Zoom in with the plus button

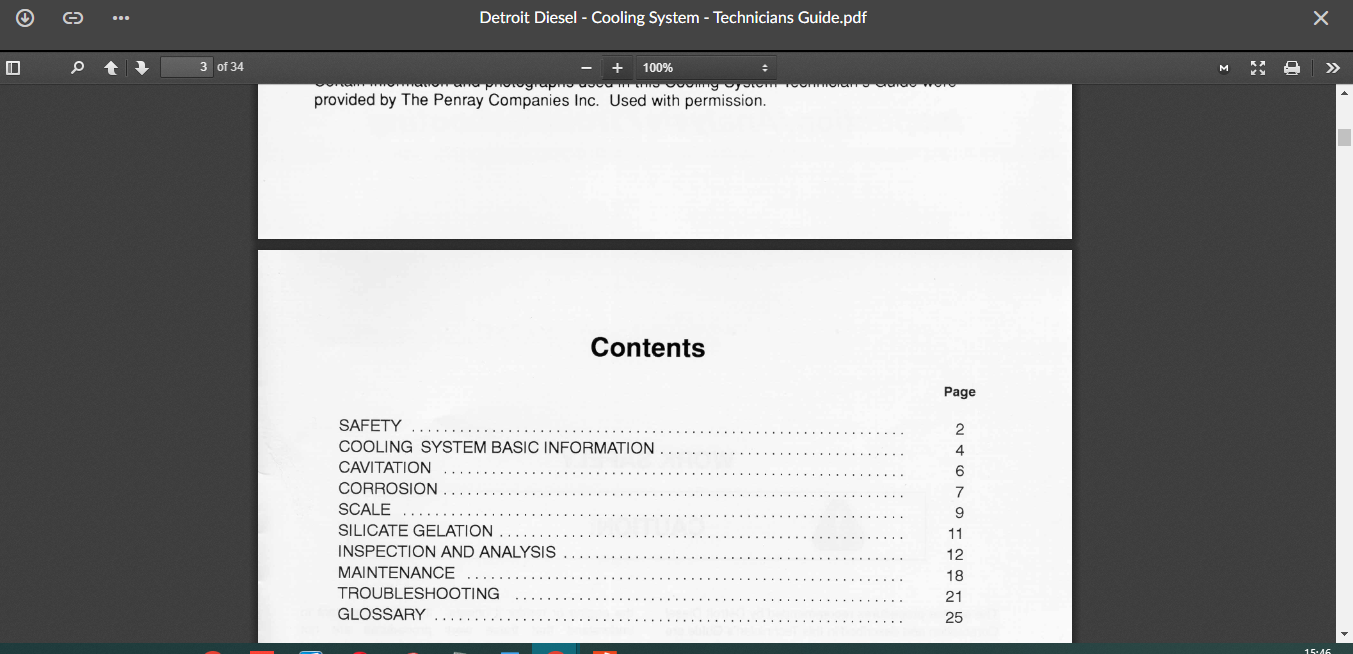coord(617,68)
